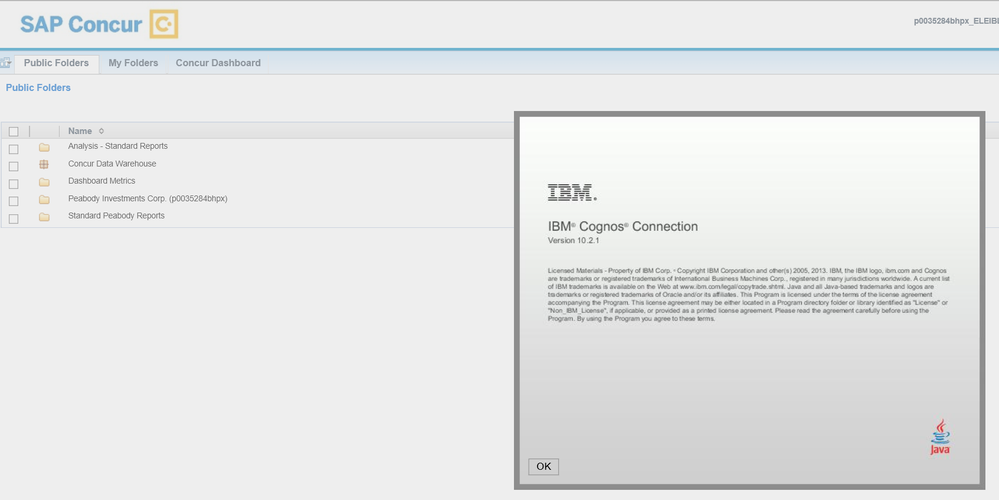Screen dimensions: 999x500
Task: Click the Standard Peabody Reports folder icon
Action: click(x=44, y=217)
